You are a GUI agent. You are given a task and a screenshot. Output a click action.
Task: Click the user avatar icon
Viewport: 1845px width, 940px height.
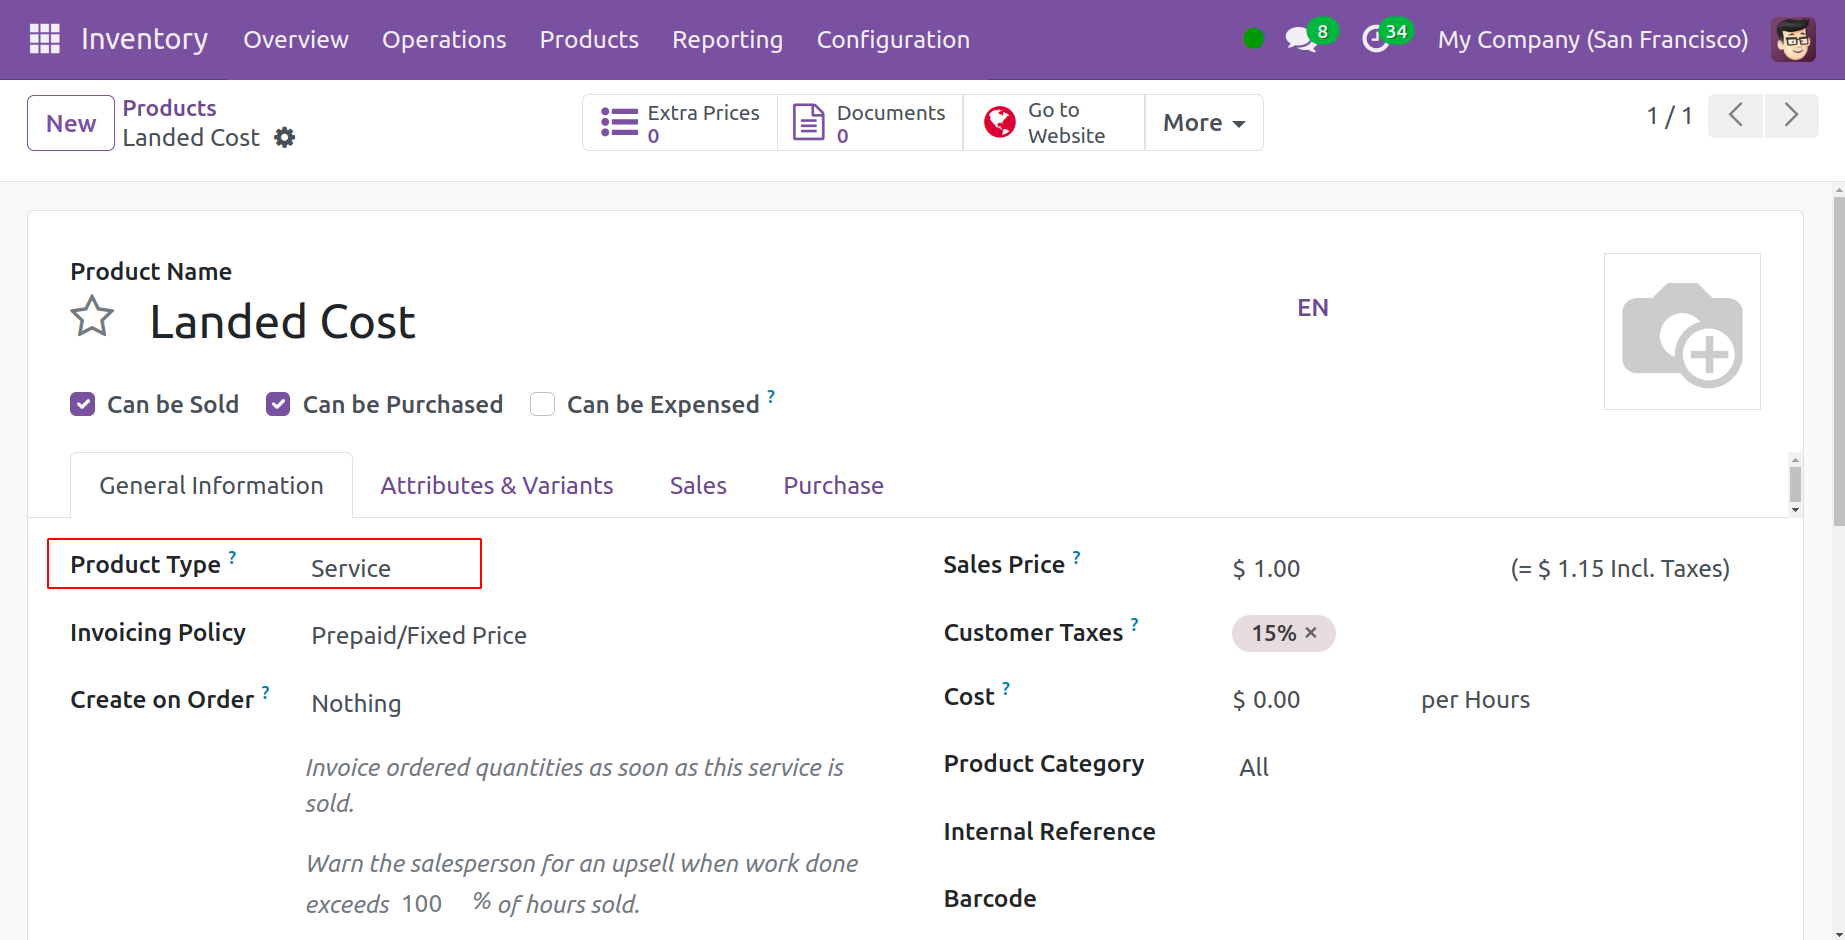coord(1793,40)
